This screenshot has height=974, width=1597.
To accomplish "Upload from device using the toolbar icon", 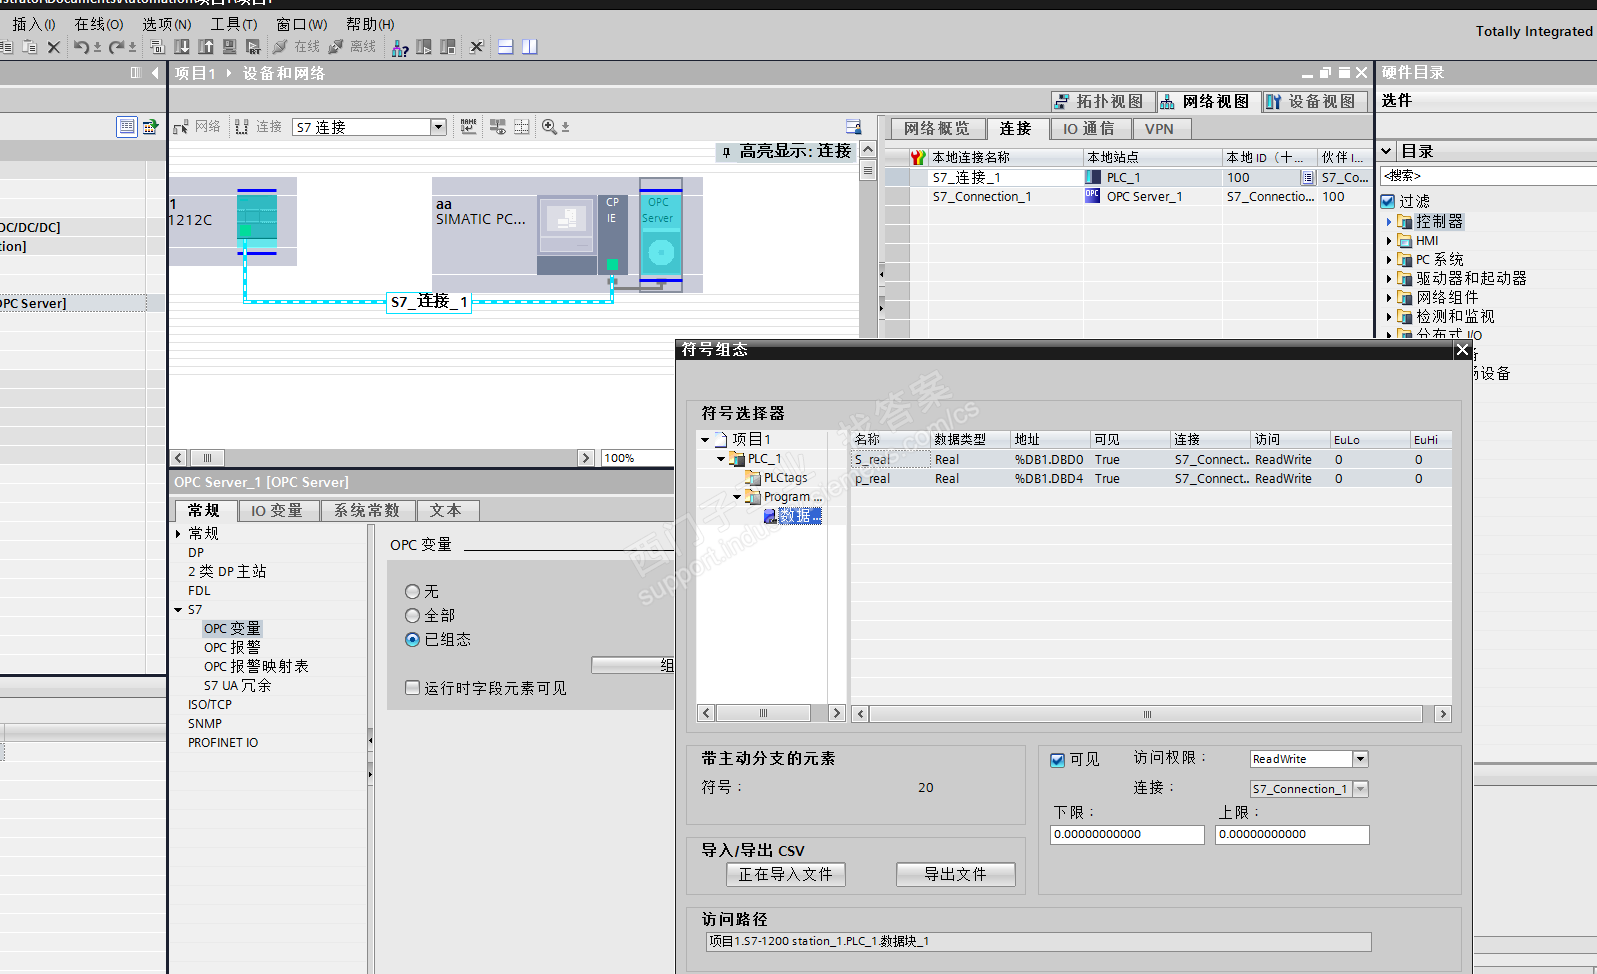I will (206, 47).
